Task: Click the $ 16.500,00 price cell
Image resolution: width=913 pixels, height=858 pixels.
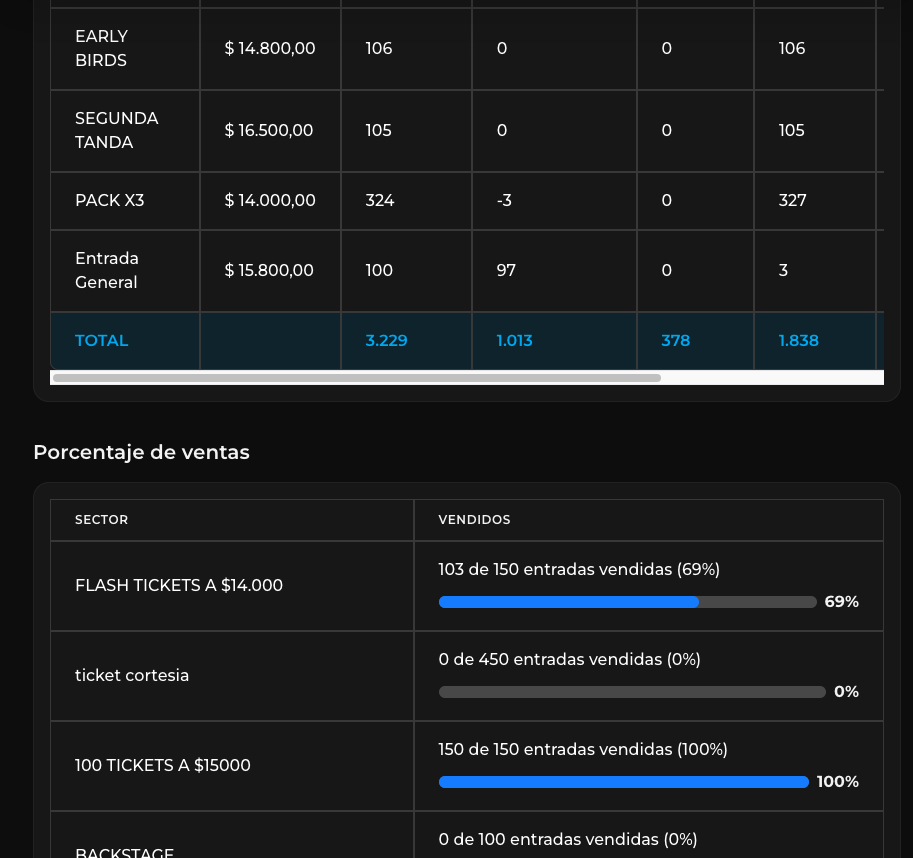Action: tap(269, 130)
